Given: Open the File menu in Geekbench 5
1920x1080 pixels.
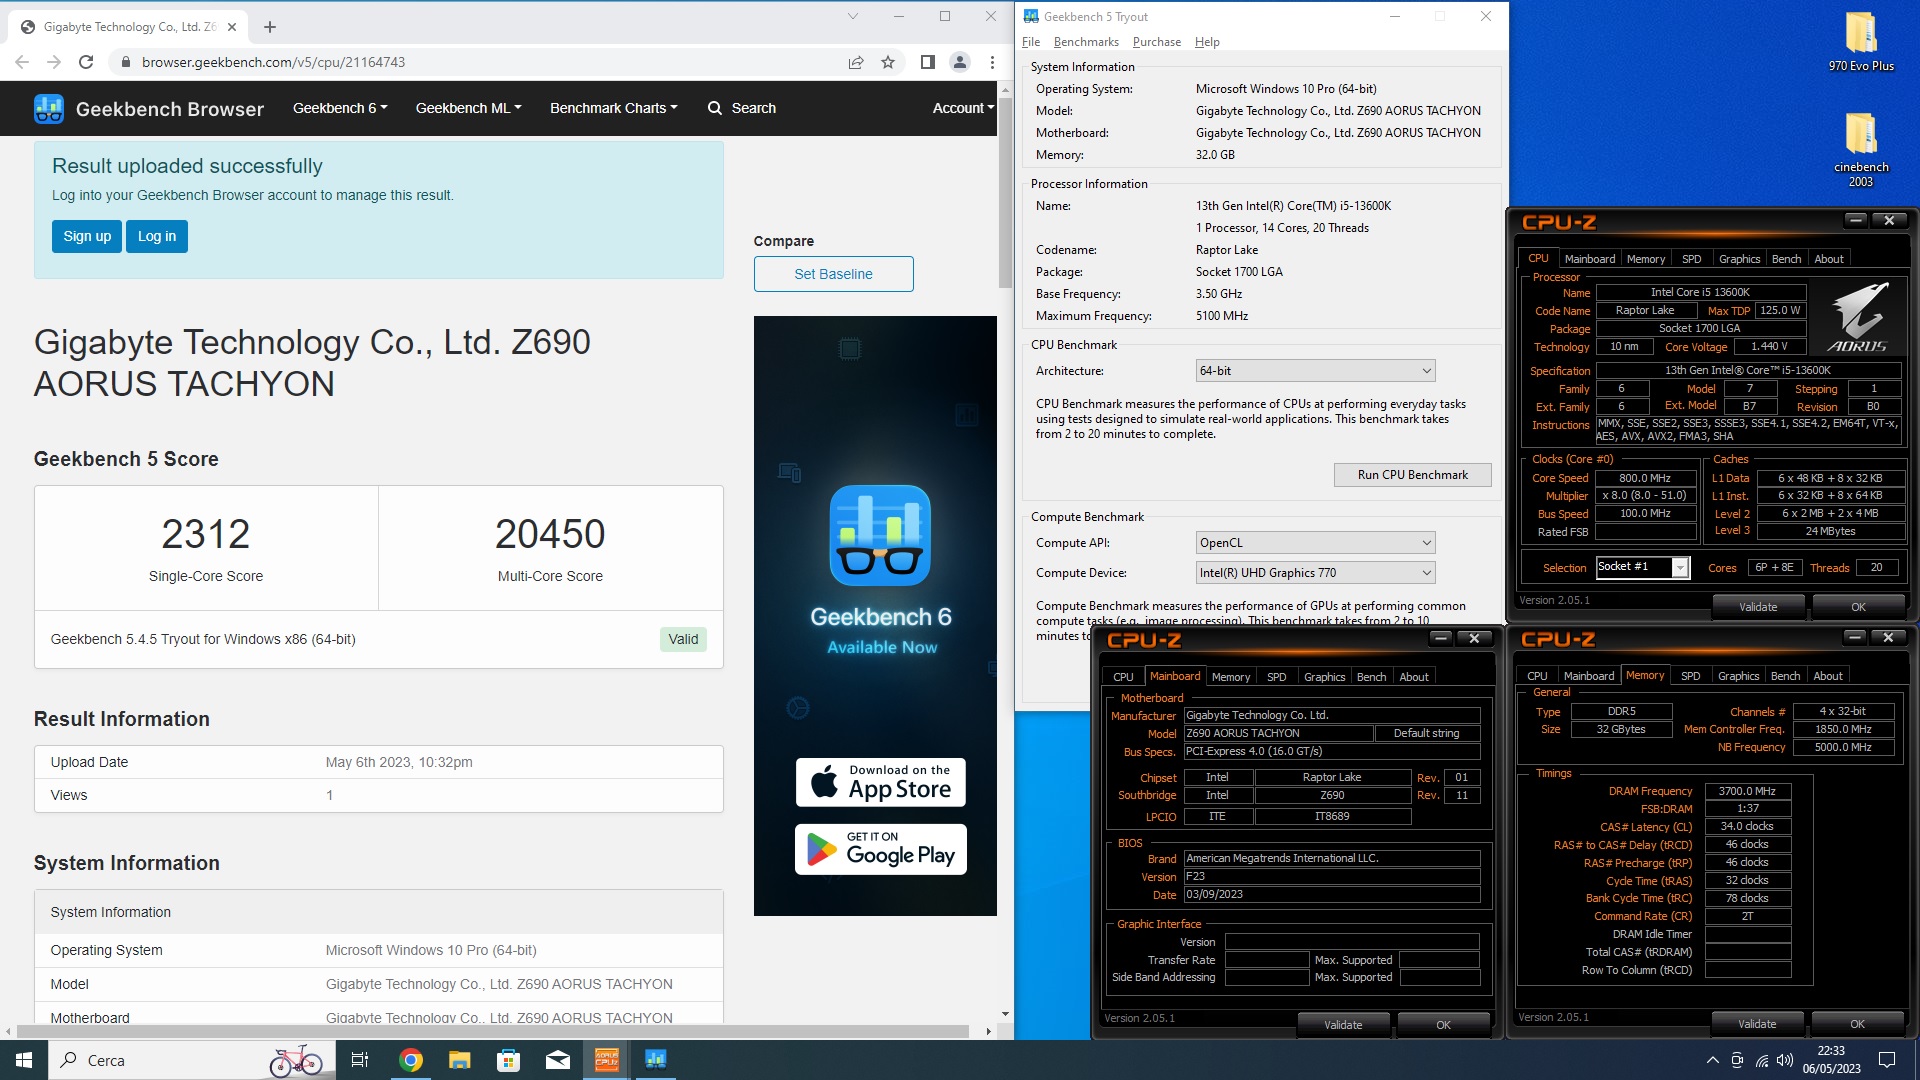Looking at the screenshot, I should (x=1031, y=42).
